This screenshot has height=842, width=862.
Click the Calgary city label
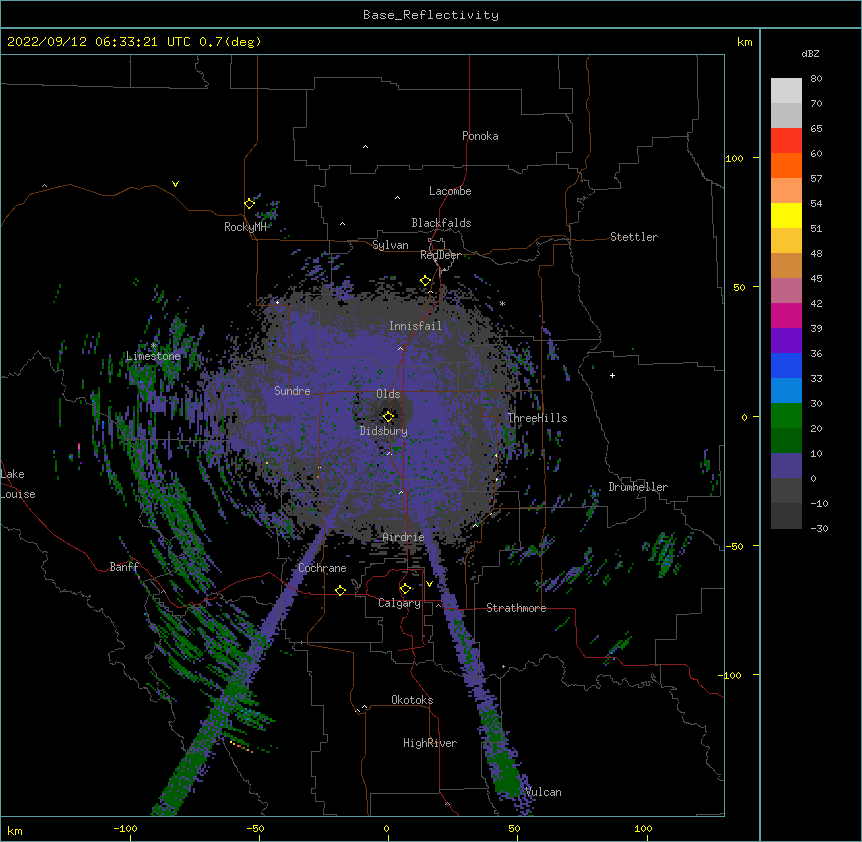click(x=400, y=603)
